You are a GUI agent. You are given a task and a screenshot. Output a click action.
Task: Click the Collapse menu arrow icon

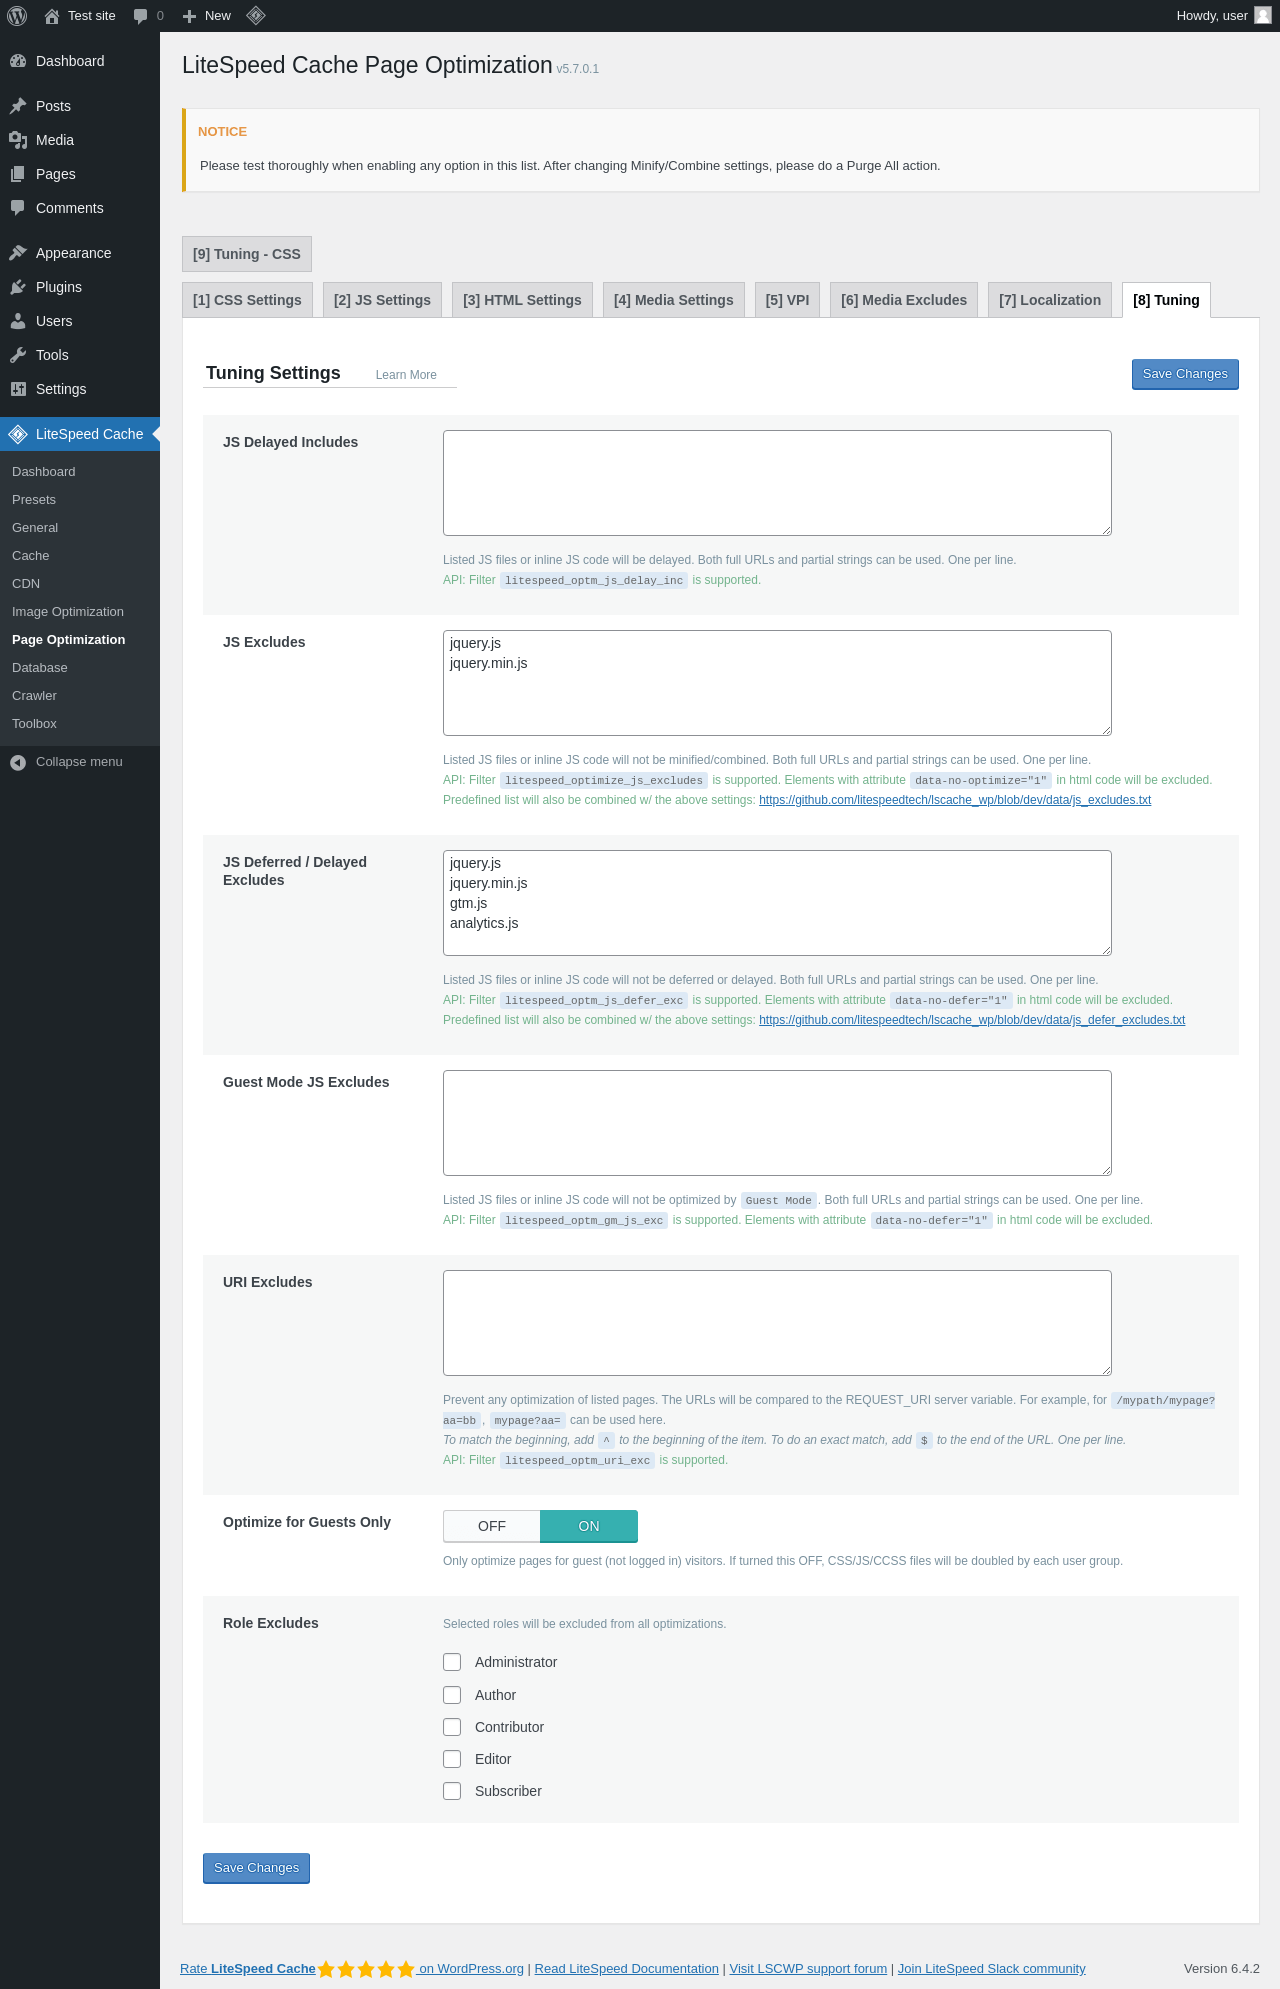18,762
